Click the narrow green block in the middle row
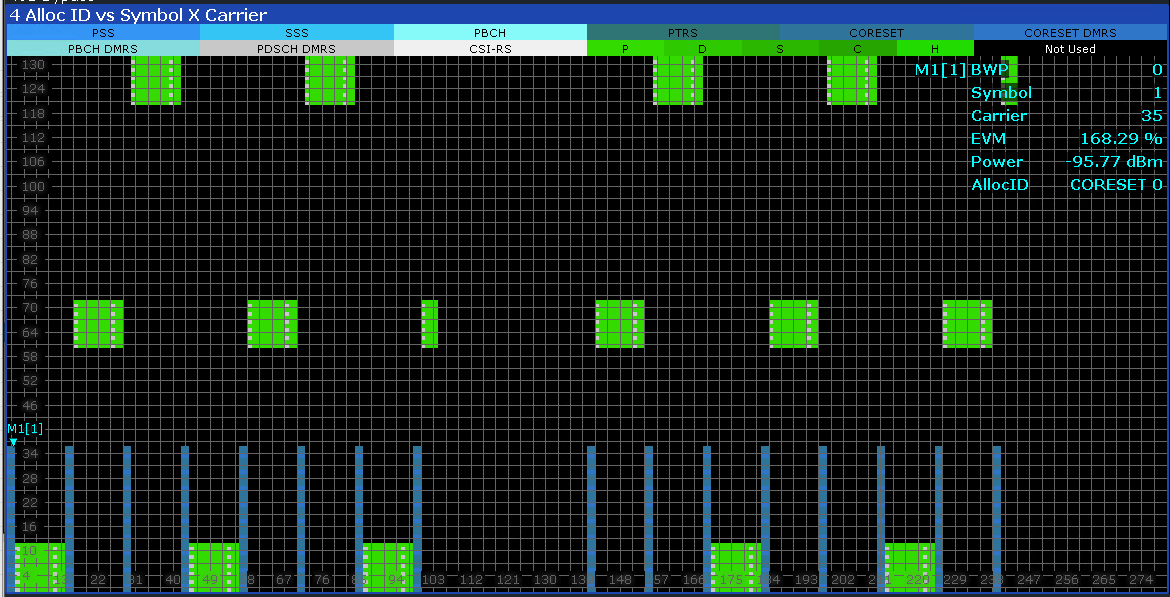The height and width of the screenshot is (597, 1170). pos(430,324)
